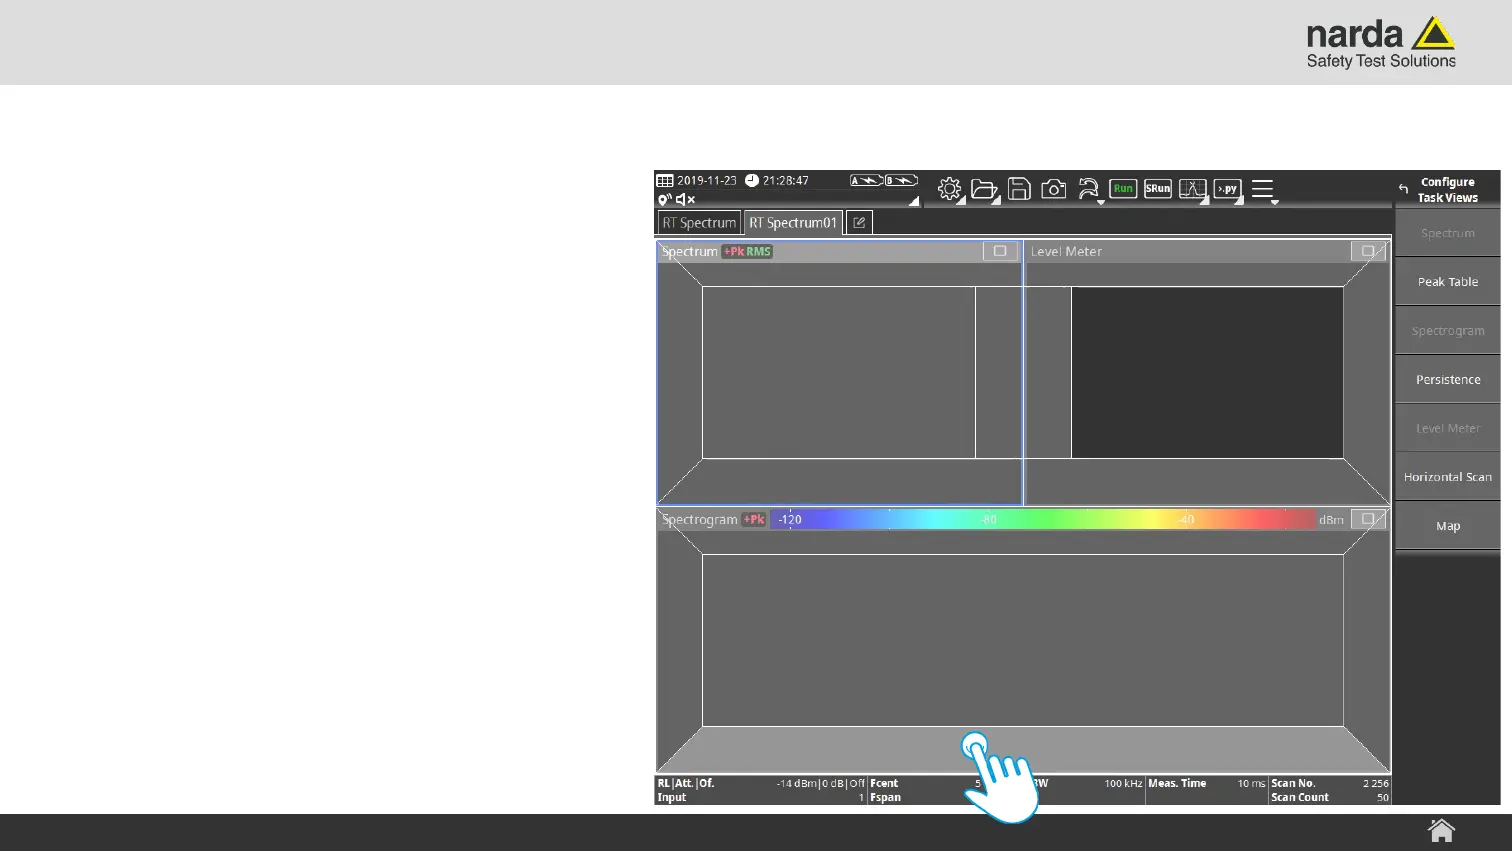The width and height of the screenshot is (1512, 851).
Task: Toggle the RMS trace badge in Spectrum
Action: (x=759, y=252)
